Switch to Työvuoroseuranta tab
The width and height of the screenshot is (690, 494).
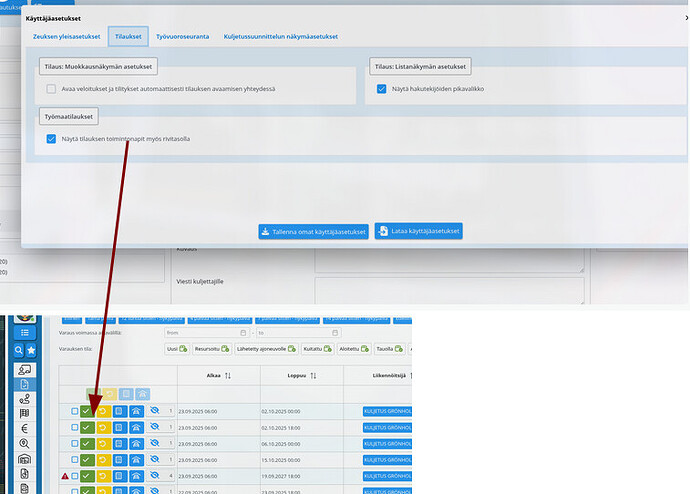182,36
